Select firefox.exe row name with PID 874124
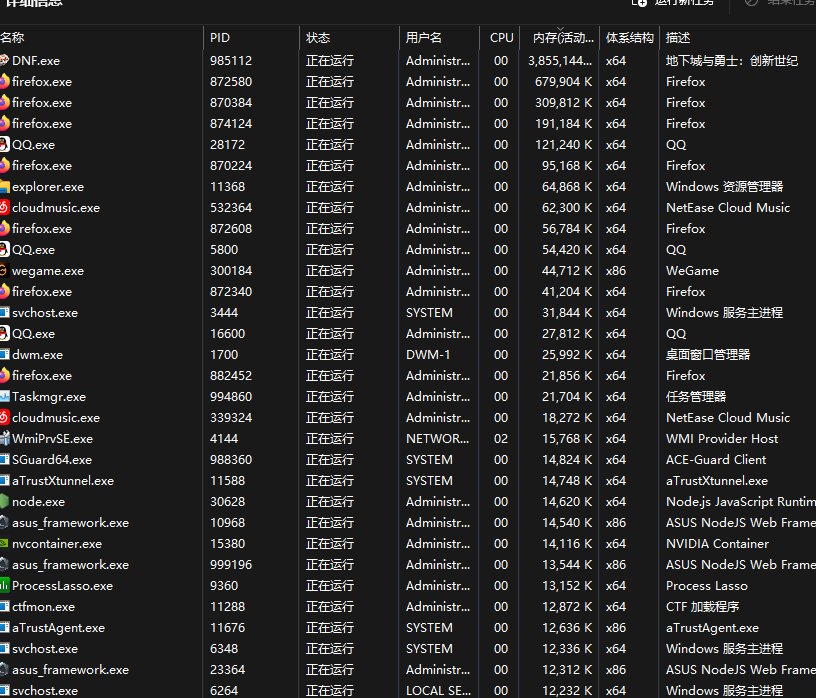 (x=42, y=124)
